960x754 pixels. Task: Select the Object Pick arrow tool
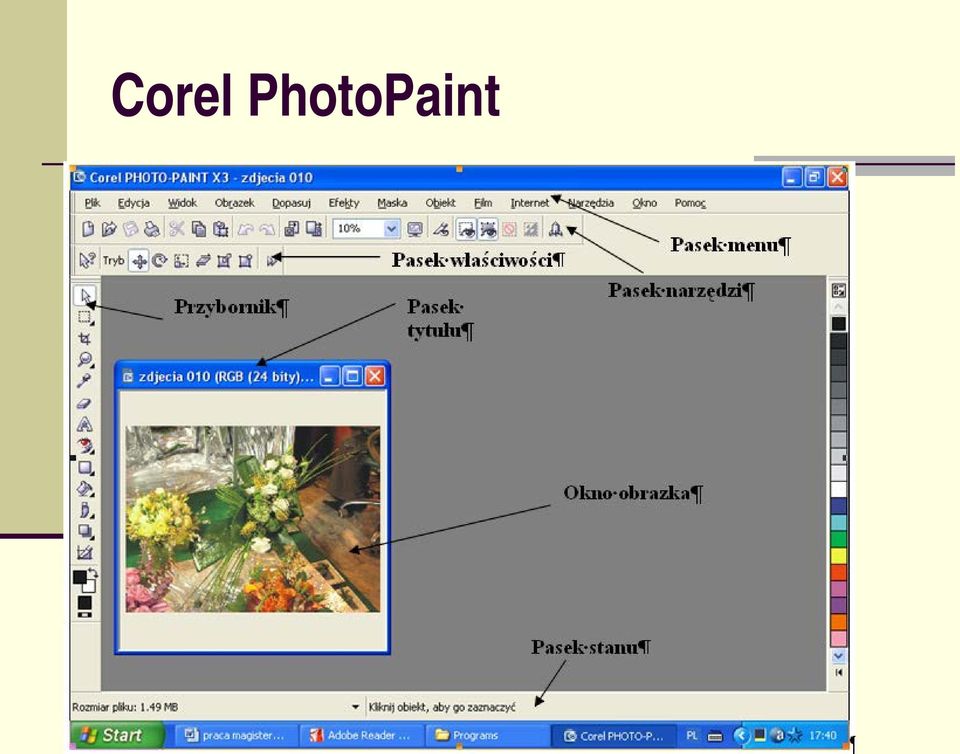pyautogui.click(x=85, y=296)
